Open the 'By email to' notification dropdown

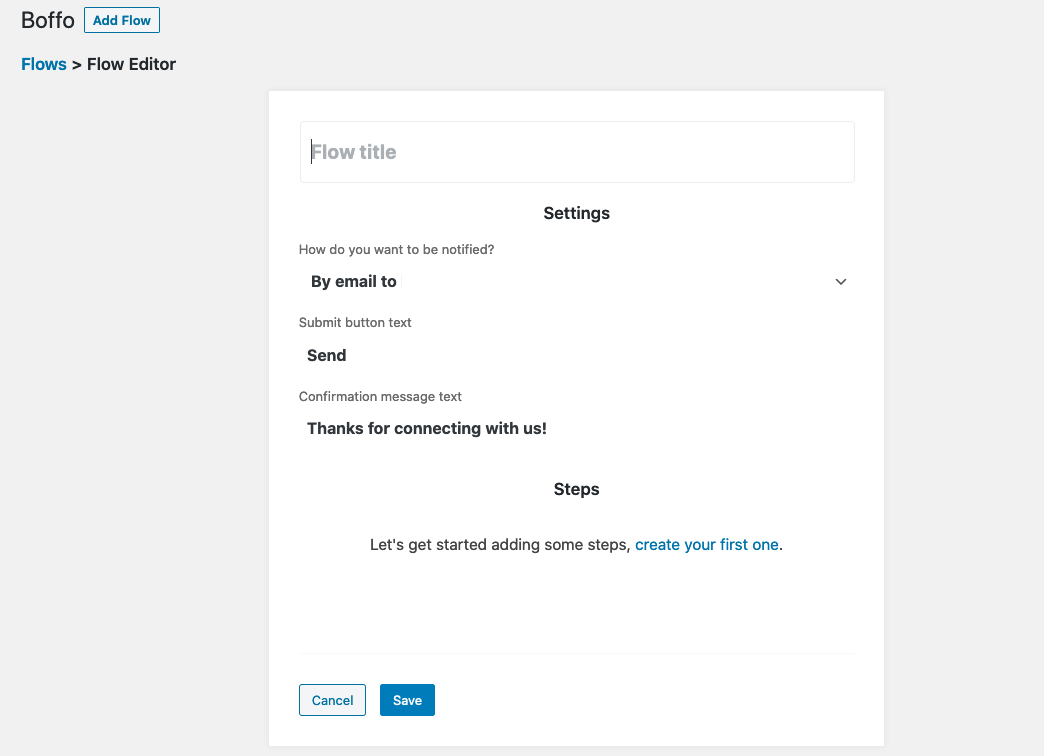[x=577, y=282]
